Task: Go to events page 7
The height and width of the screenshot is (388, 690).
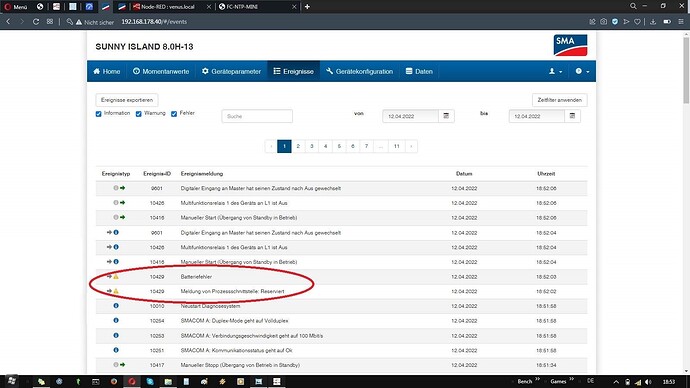Action: click(366, 146)
